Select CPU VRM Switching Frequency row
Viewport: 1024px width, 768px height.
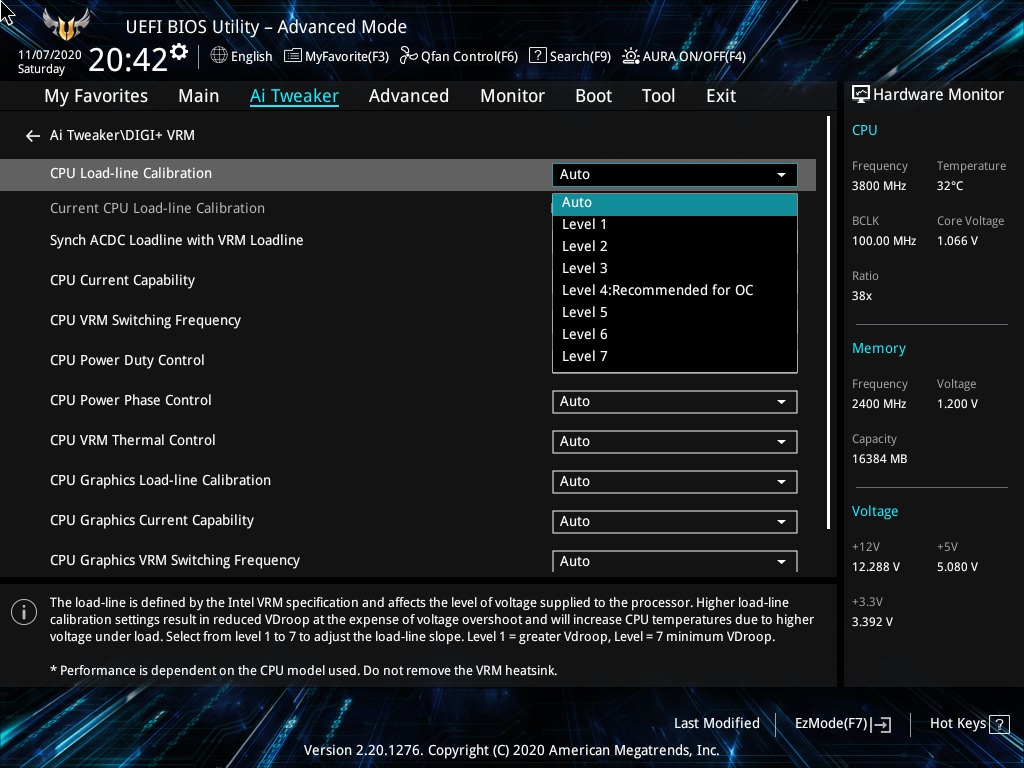pyautogui.click(x=145, y=320)
